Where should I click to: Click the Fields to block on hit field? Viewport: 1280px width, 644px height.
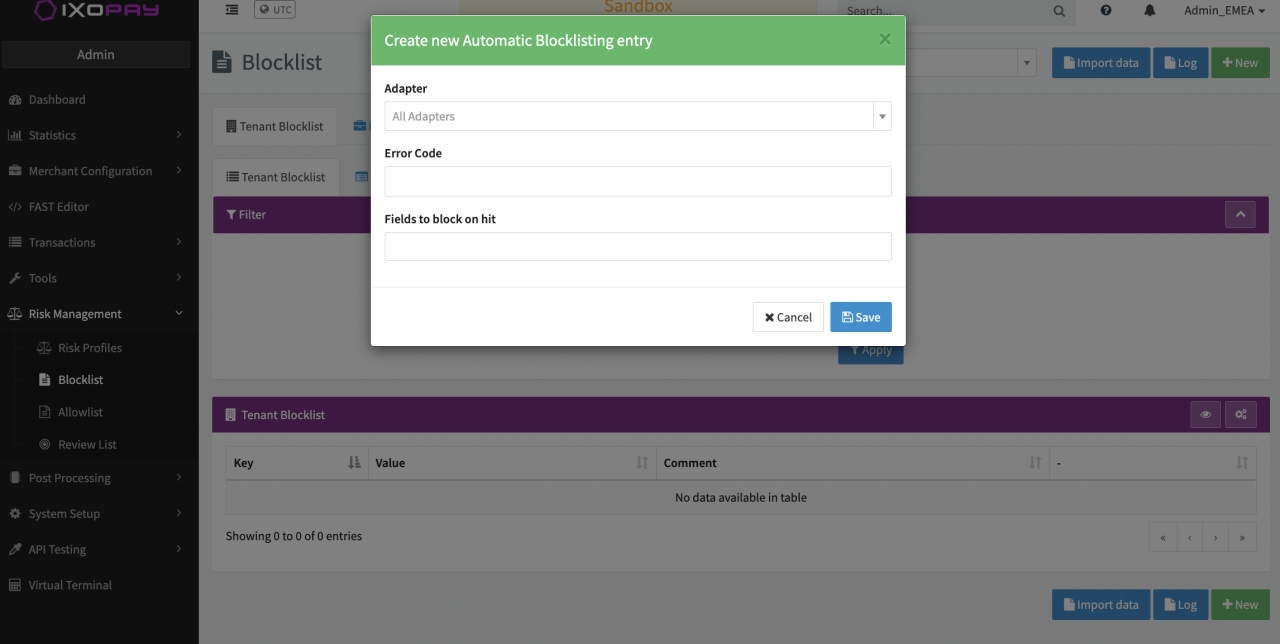(x=637, y=247)
